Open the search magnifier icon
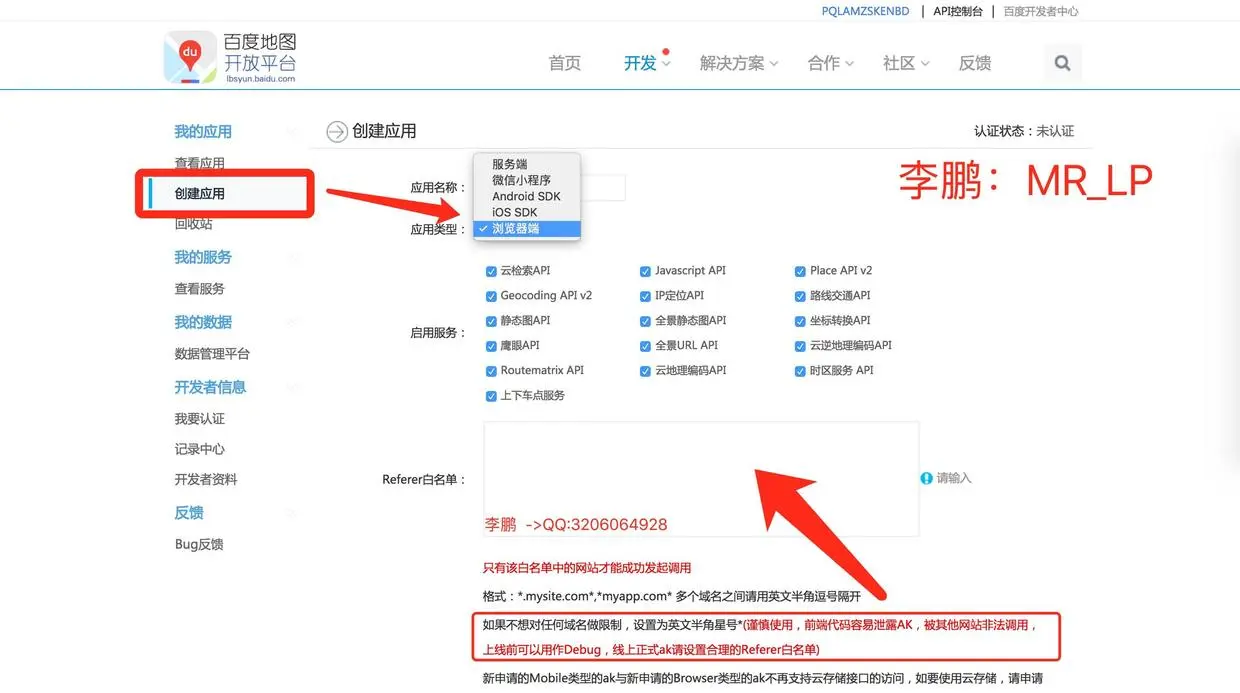The width and height of the screenshot is (1240, 693). [1062, 63]
